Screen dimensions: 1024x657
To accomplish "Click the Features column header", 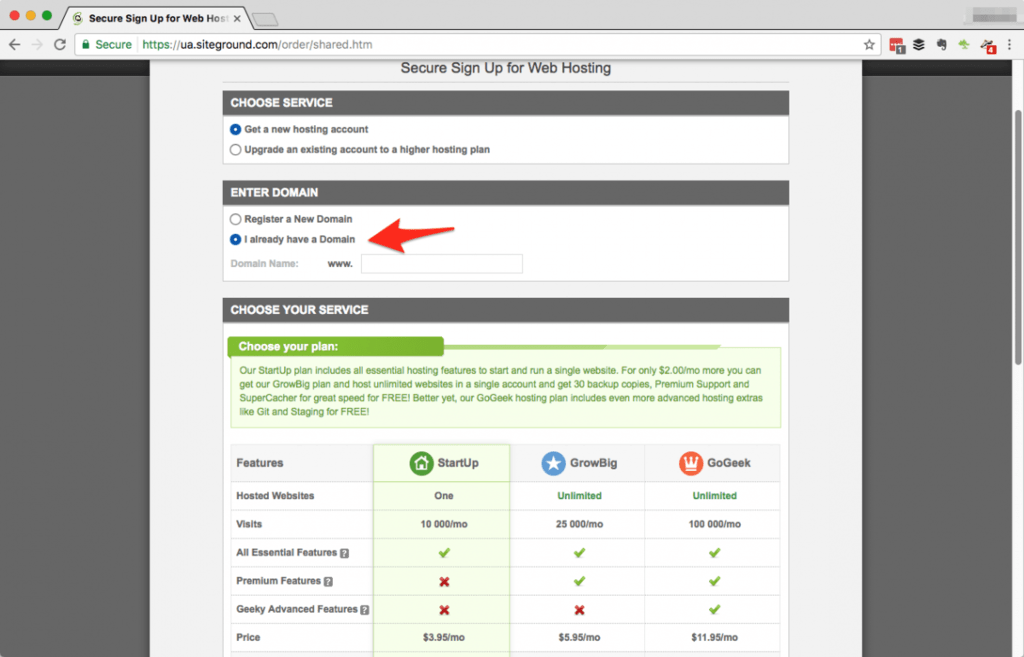I will 260,463.
